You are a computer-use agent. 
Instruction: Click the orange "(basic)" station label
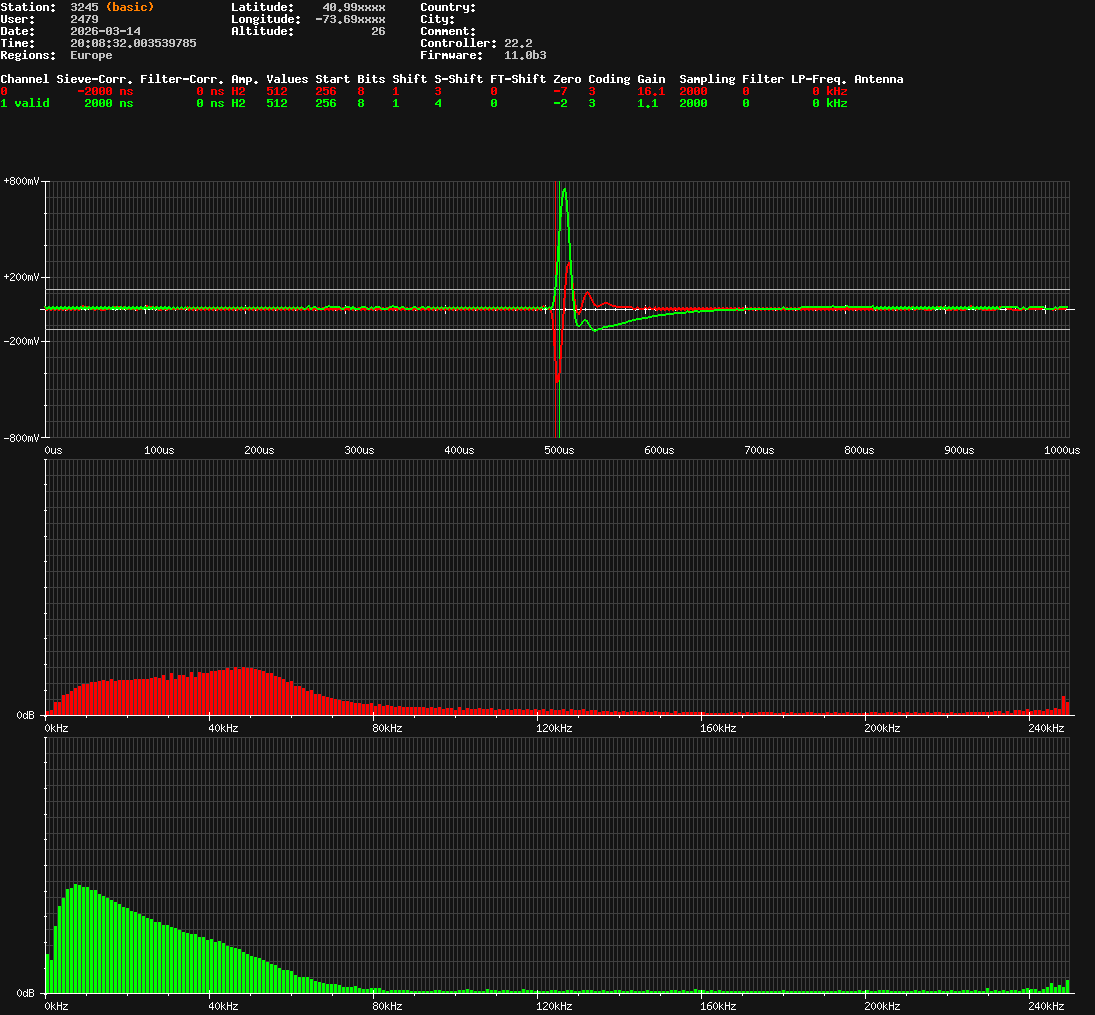click(130, 7)
